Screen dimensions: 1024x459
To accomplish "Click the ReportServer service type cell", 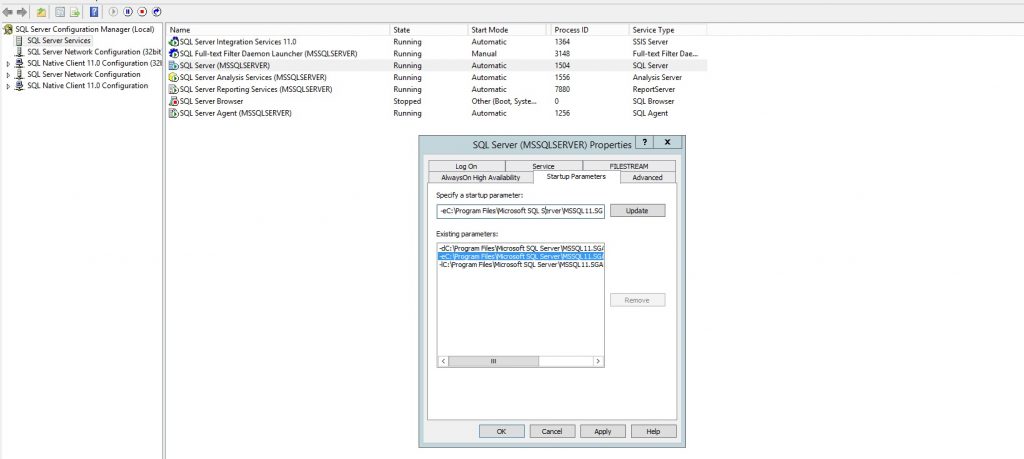I will (x=654, y=89).
